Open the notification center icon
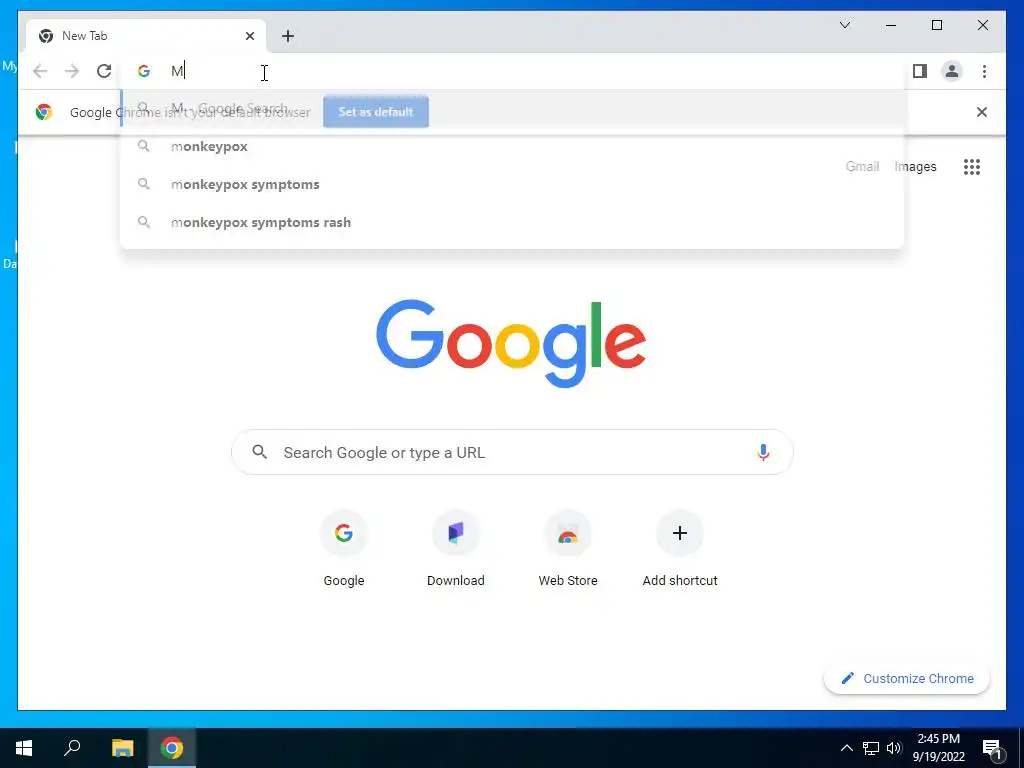 [993, 748]
